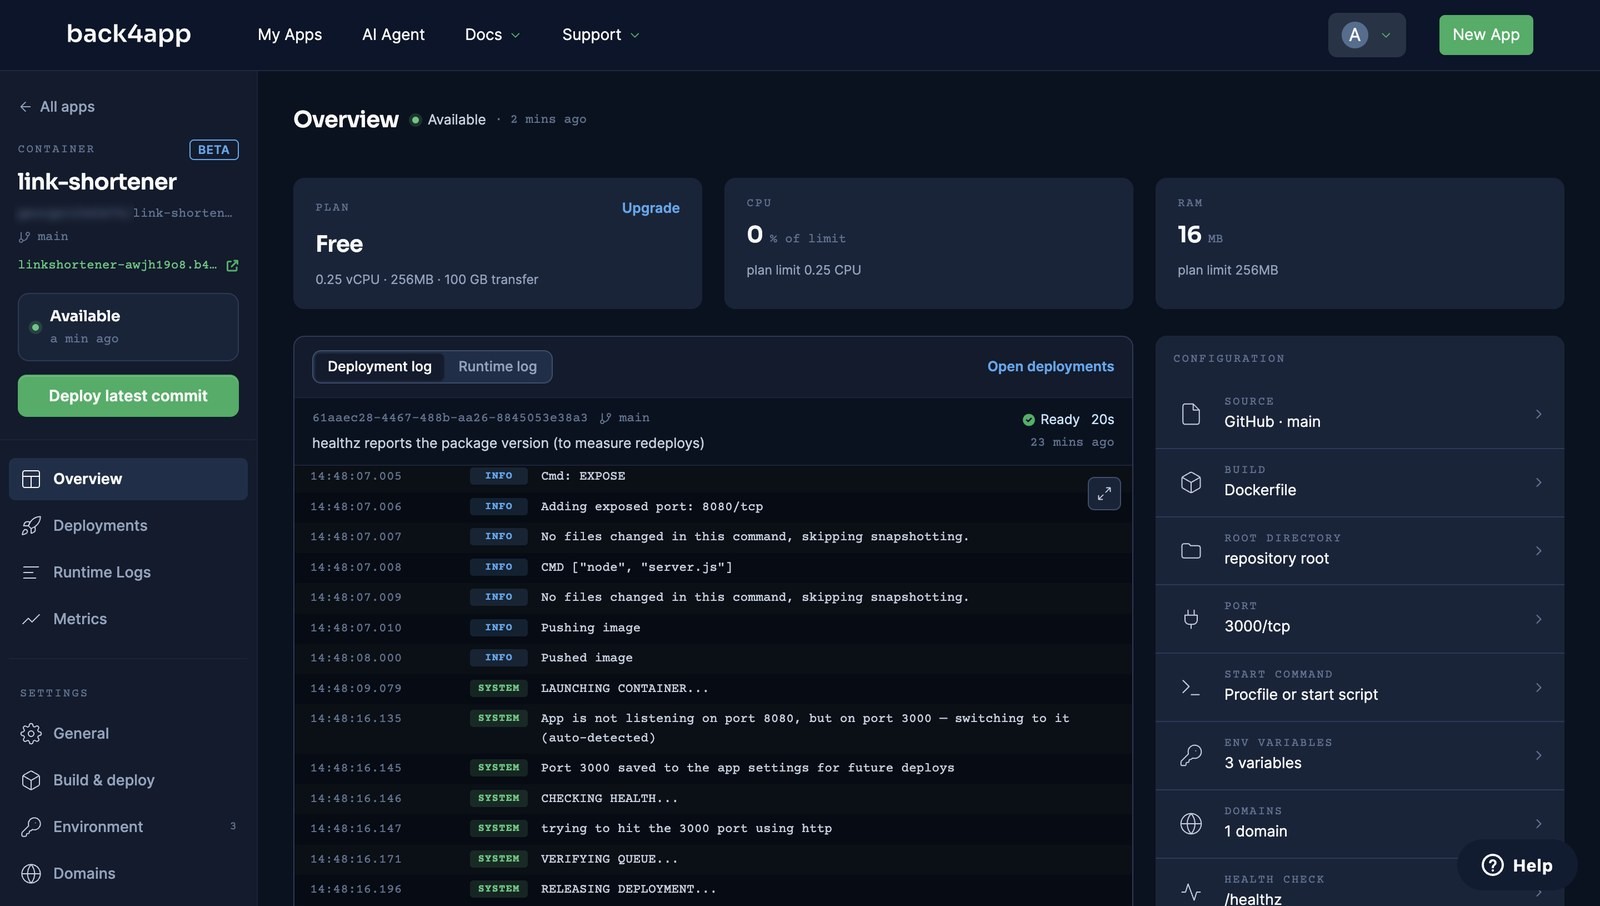
Task: Expand the Port 3000/tcp chevron
Action: pyautogui.click(x=1538, y=619)
